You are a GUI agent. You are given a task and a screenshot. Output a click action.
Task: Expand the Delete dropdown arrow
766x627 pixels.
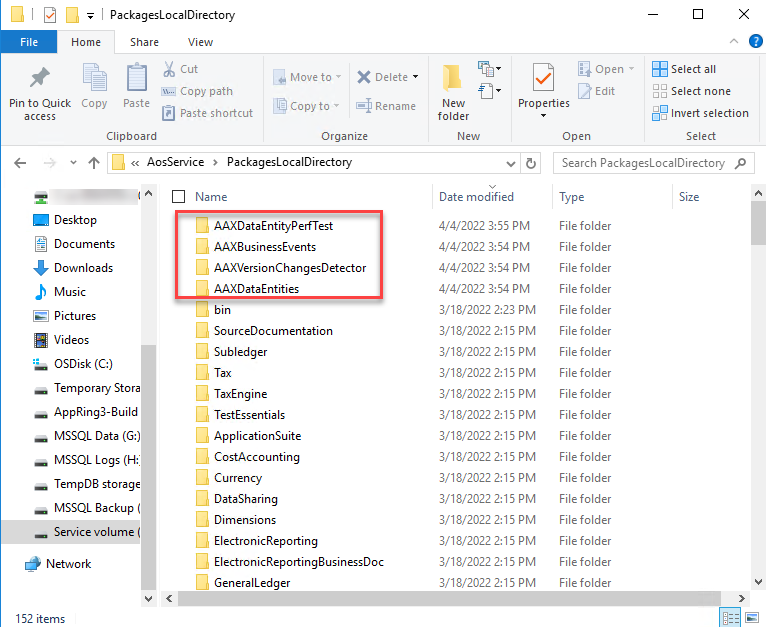415,77
